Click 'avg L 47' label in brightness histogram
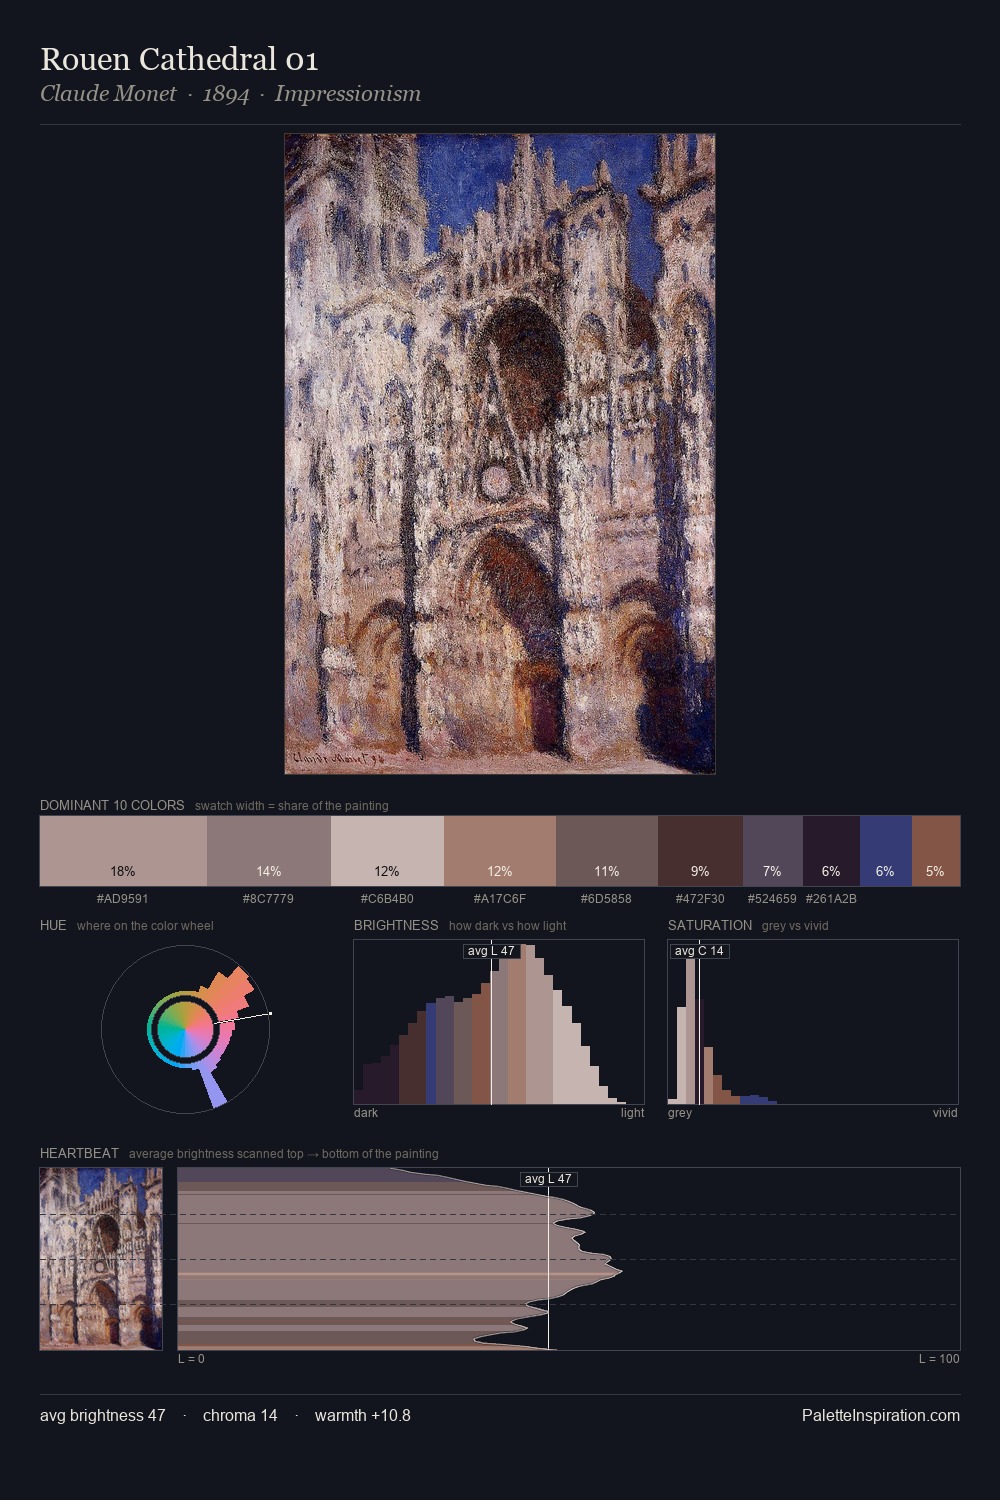The height and width of the screenshot is (1500, 1000). (x=491, y=951)
